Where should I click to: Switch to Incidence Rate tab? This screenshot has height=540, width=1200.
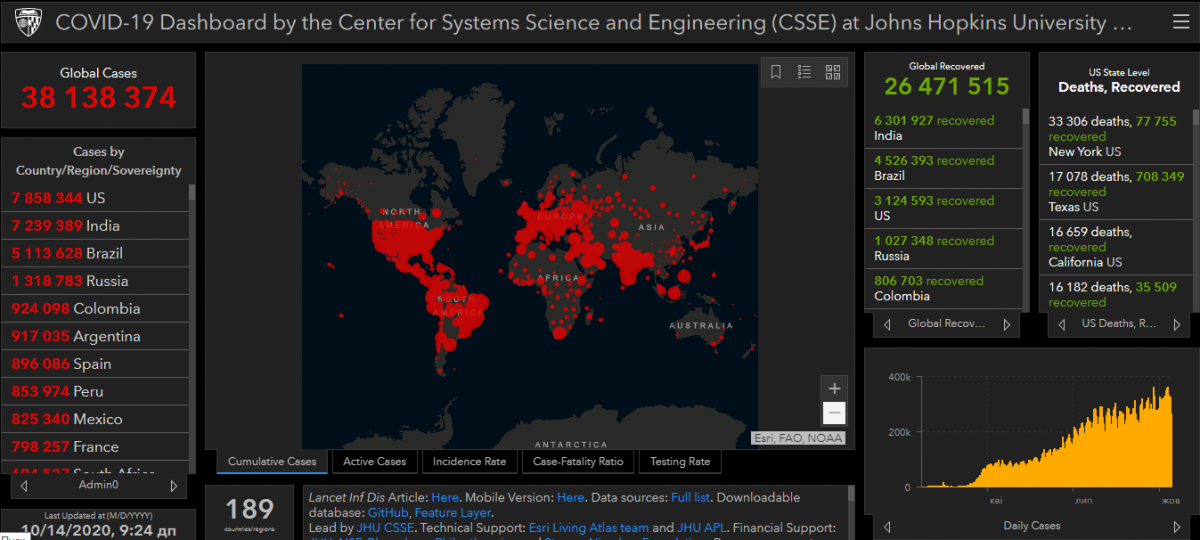[x=470, y=462]
